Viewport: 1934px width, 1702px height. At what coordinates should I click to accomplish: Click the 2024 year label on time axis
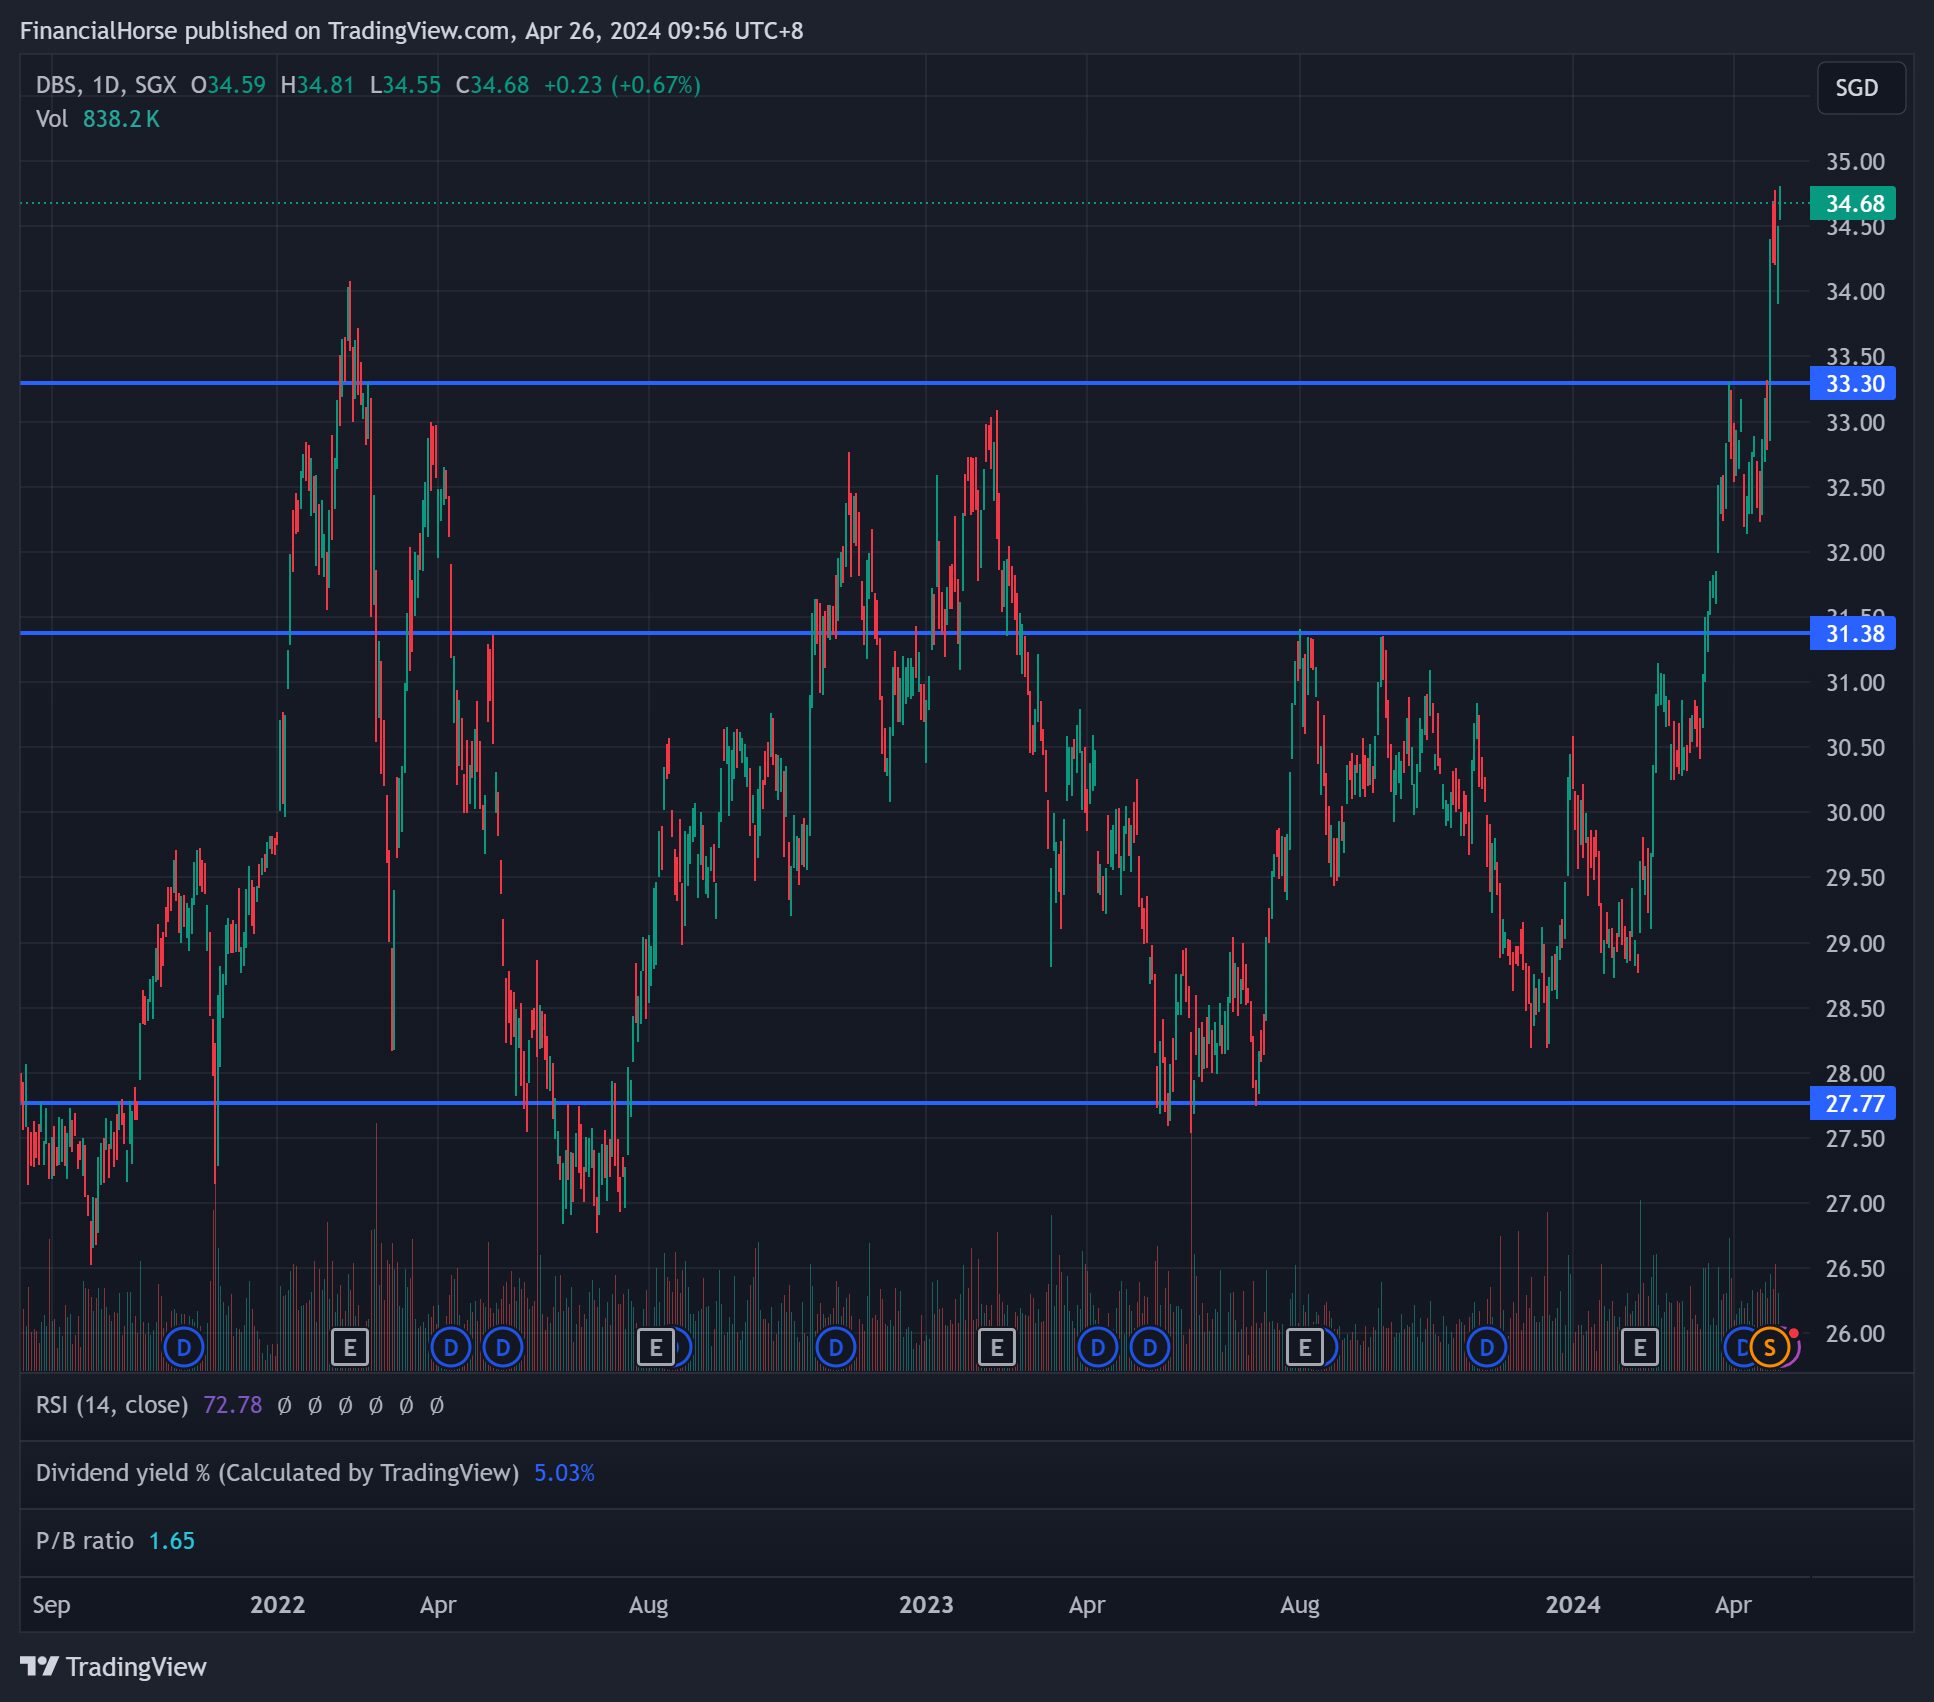tap(1573, 1605)
